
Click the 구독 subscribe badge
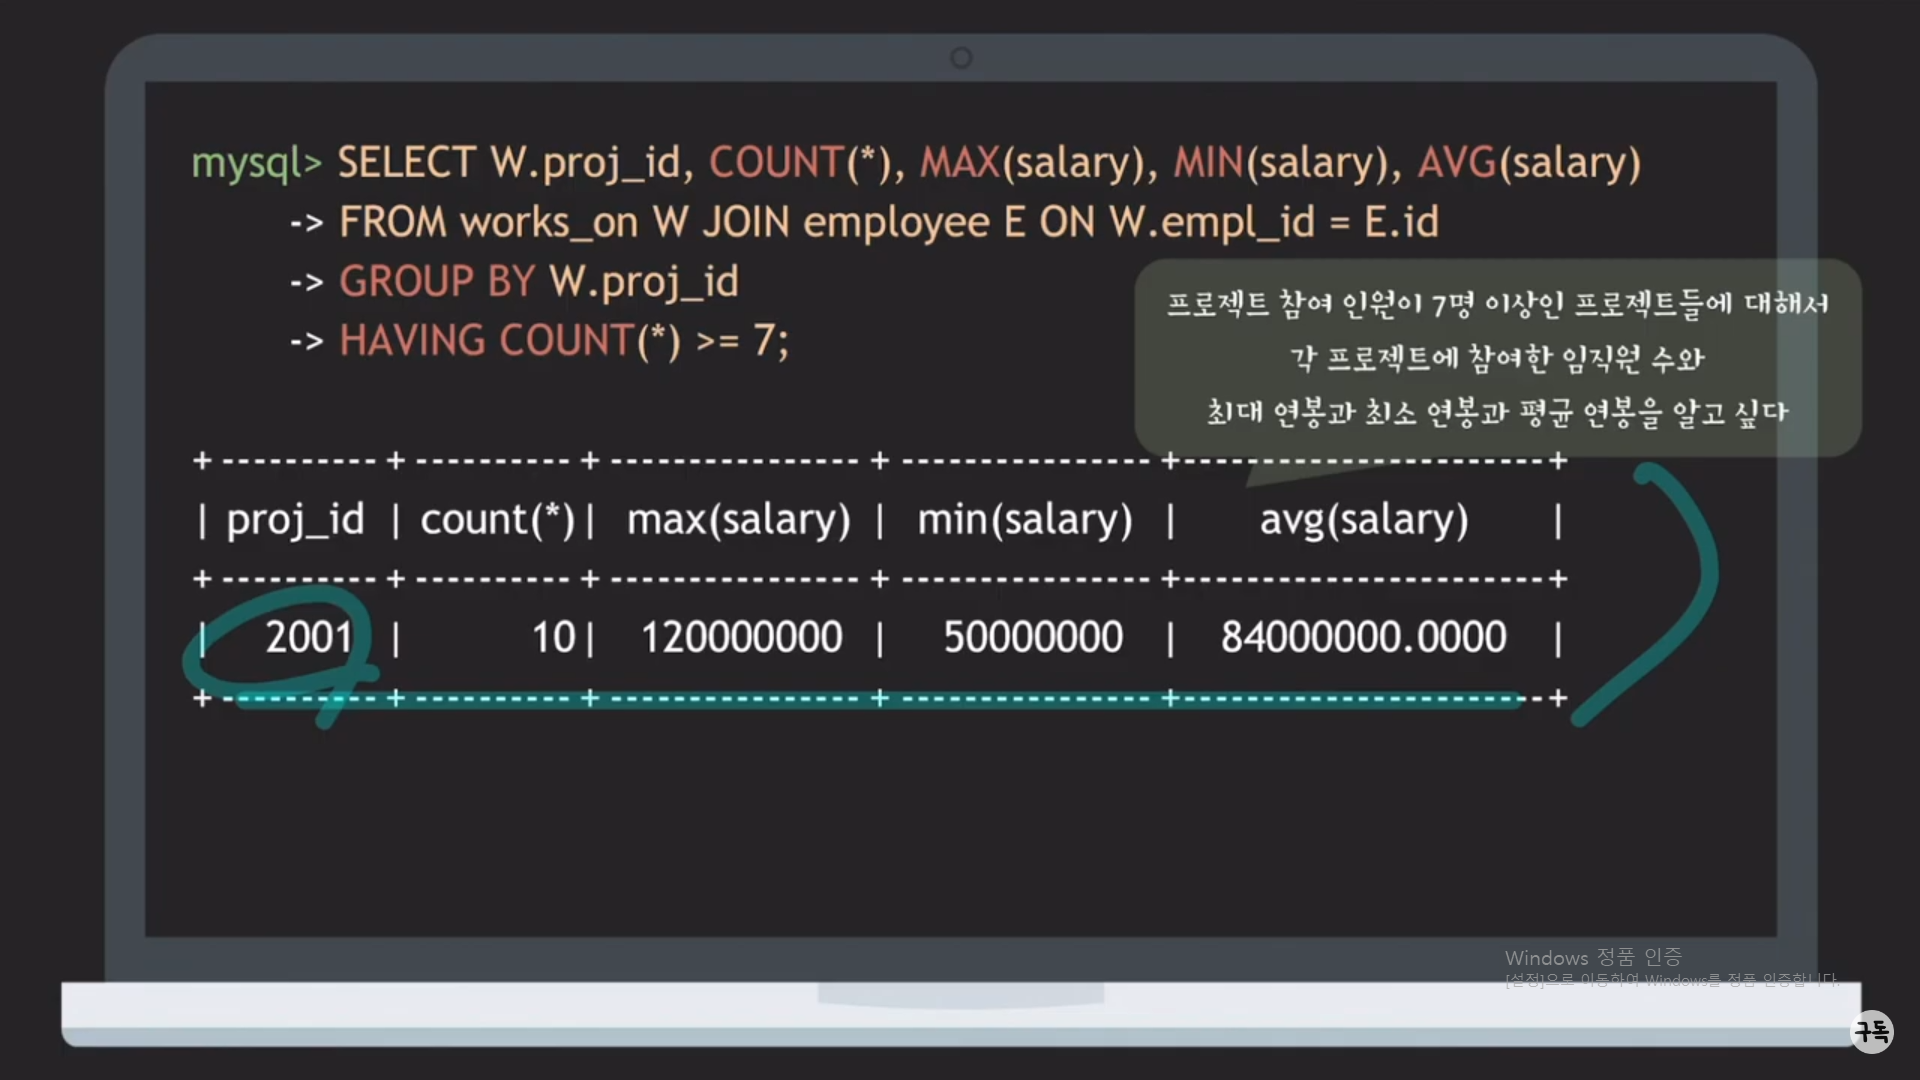coord(1871,1031)
